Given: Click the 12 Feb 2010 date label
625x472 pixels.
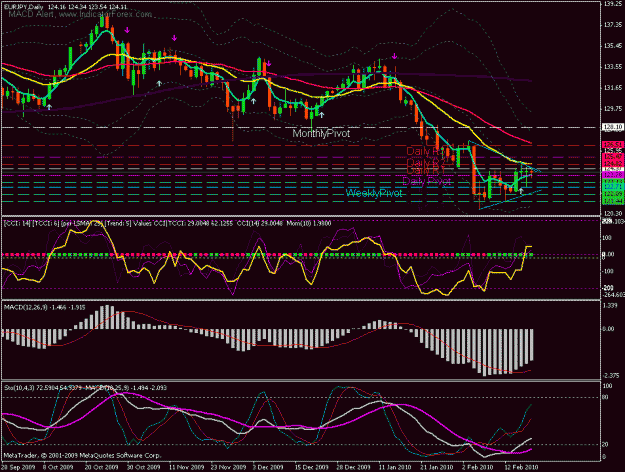Looking at the screenshot, I should pyautogui.click(x=521, y=467).
